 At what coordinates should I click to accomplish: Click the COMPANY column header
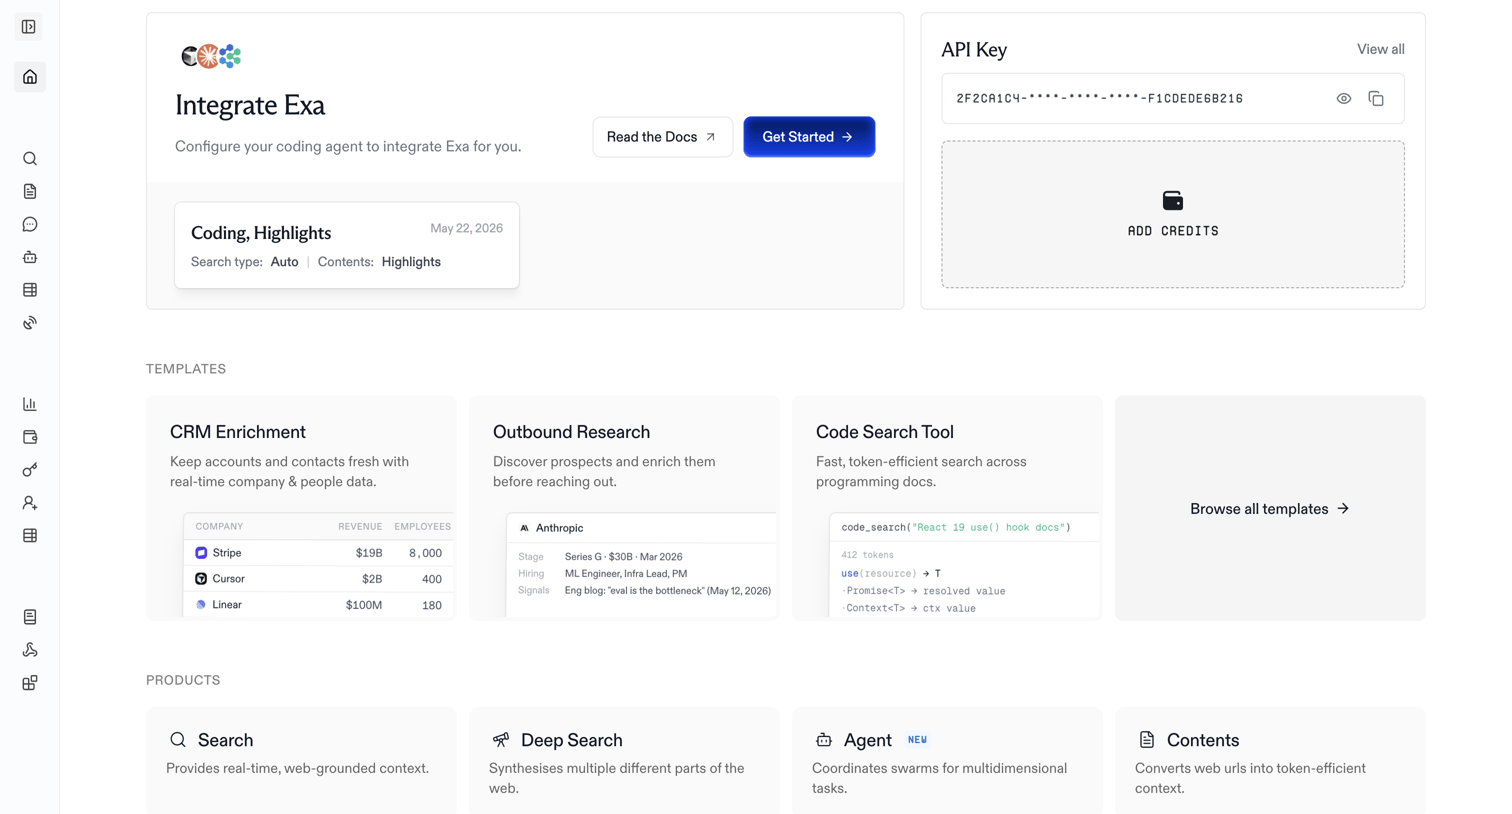click(x=219, y=527)
